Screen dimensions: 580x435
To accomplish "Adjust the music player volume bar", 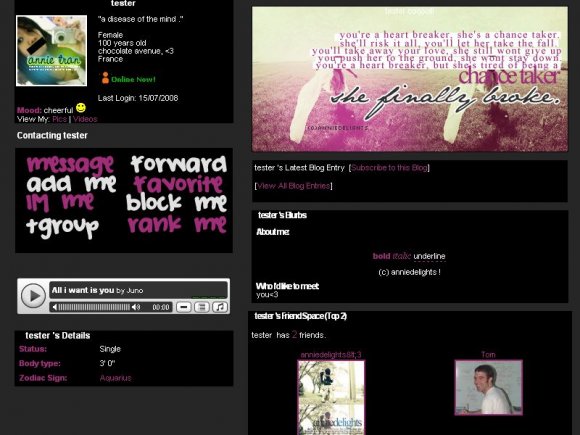I will point(94,307).
